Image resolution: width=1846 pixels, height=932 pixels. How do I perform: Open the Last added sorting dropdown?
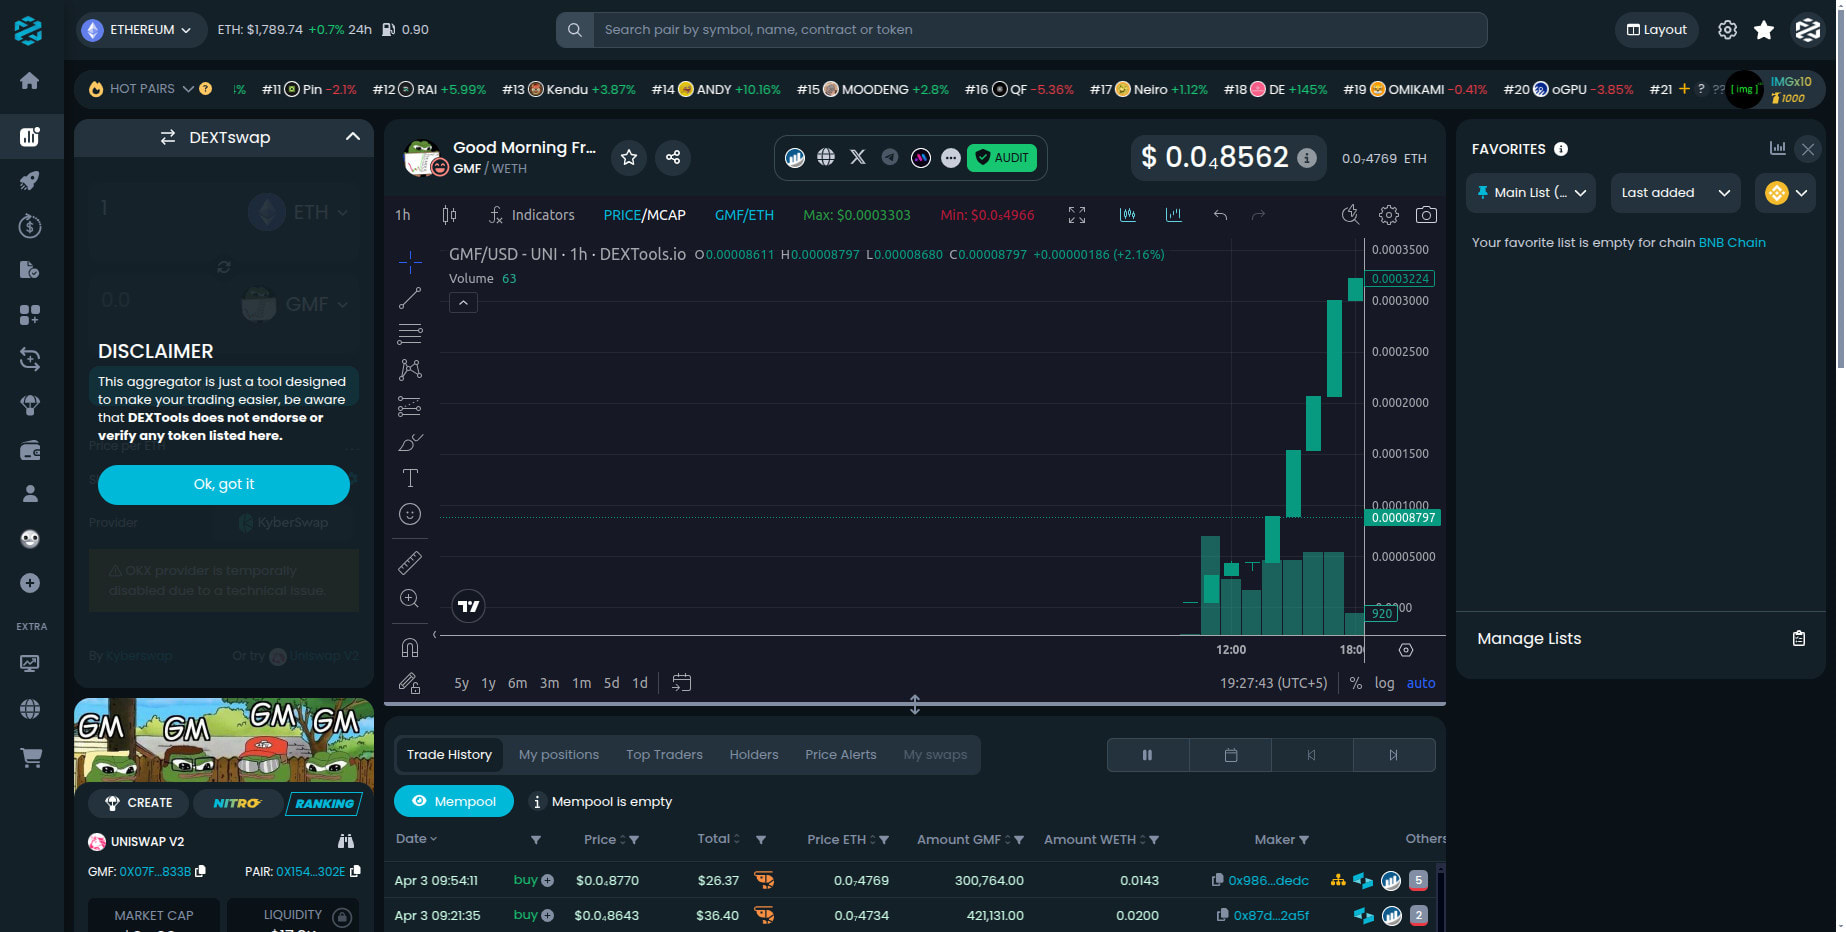click(1674, 192)
